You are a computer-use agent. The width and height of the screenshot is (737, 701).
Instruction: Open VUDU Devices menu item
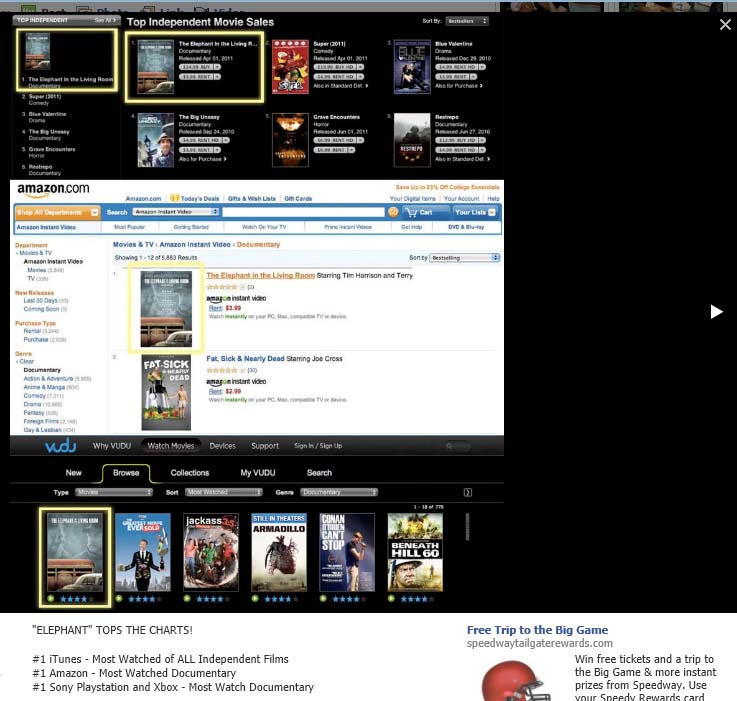(222, 446)
